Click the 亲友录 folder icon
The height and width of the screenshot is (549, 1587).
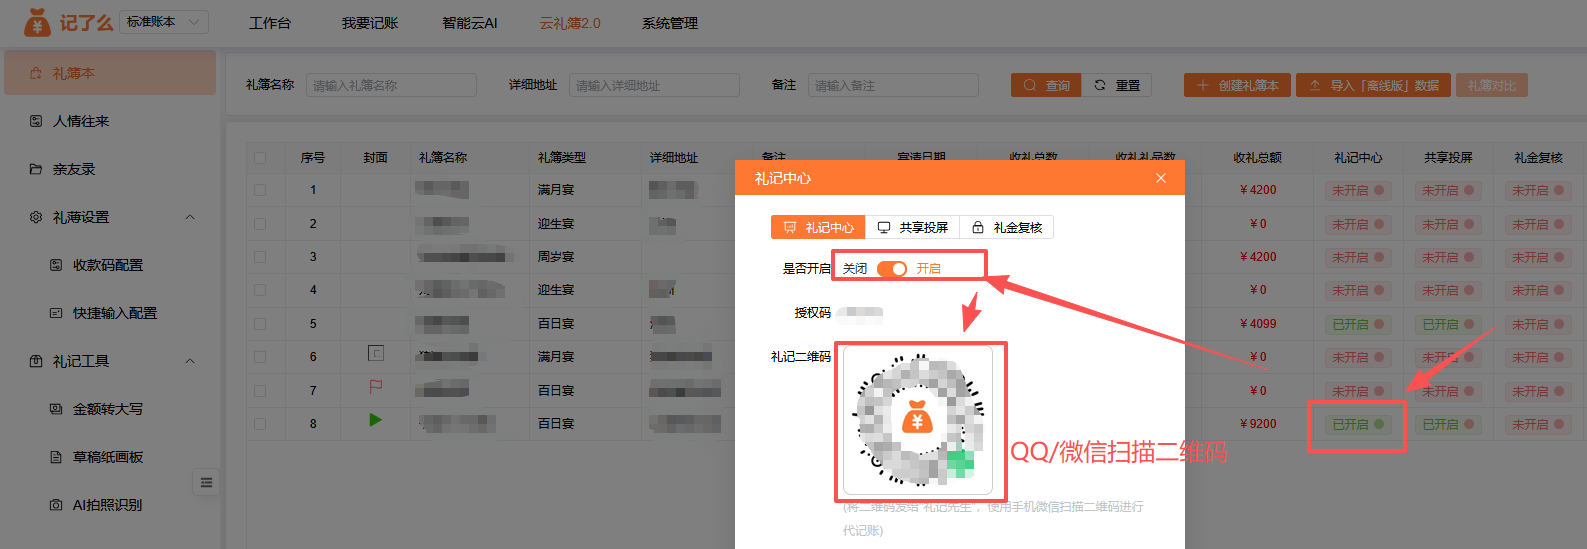point(36,169)
